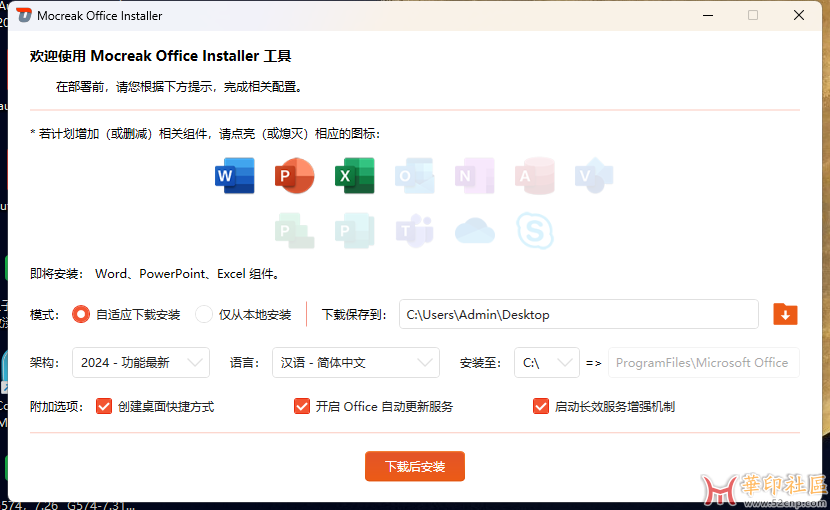
Task: Minimize the Mocreak Office Installer window
Action: click(708, 15)
